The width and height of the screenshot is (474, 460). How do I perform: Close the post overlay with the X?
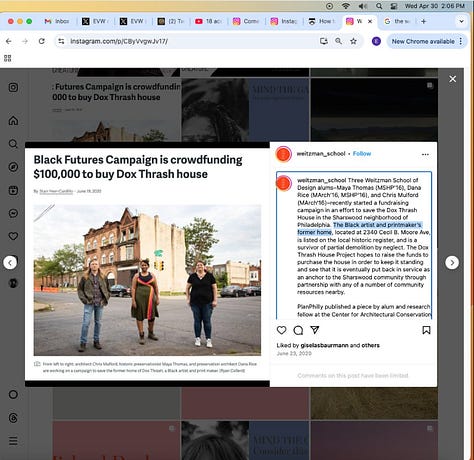point(452,79)
